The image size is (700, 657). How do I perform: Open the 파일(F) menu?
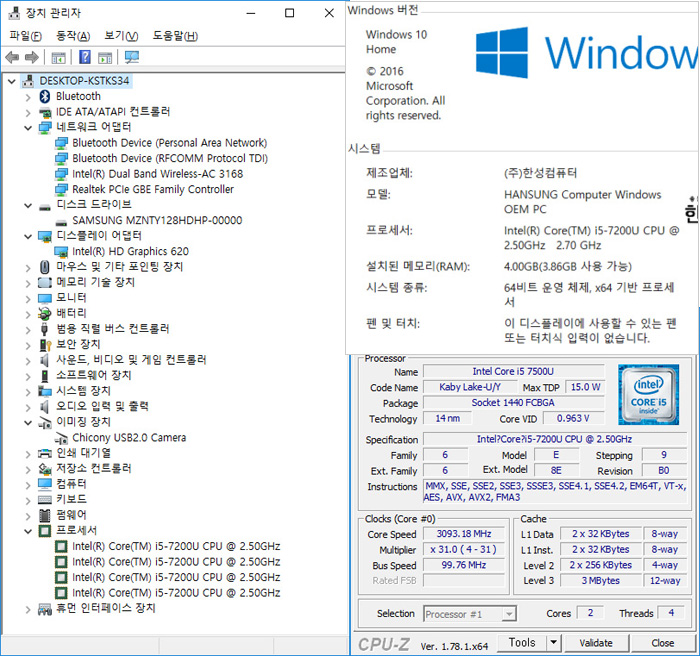[25, 36]
